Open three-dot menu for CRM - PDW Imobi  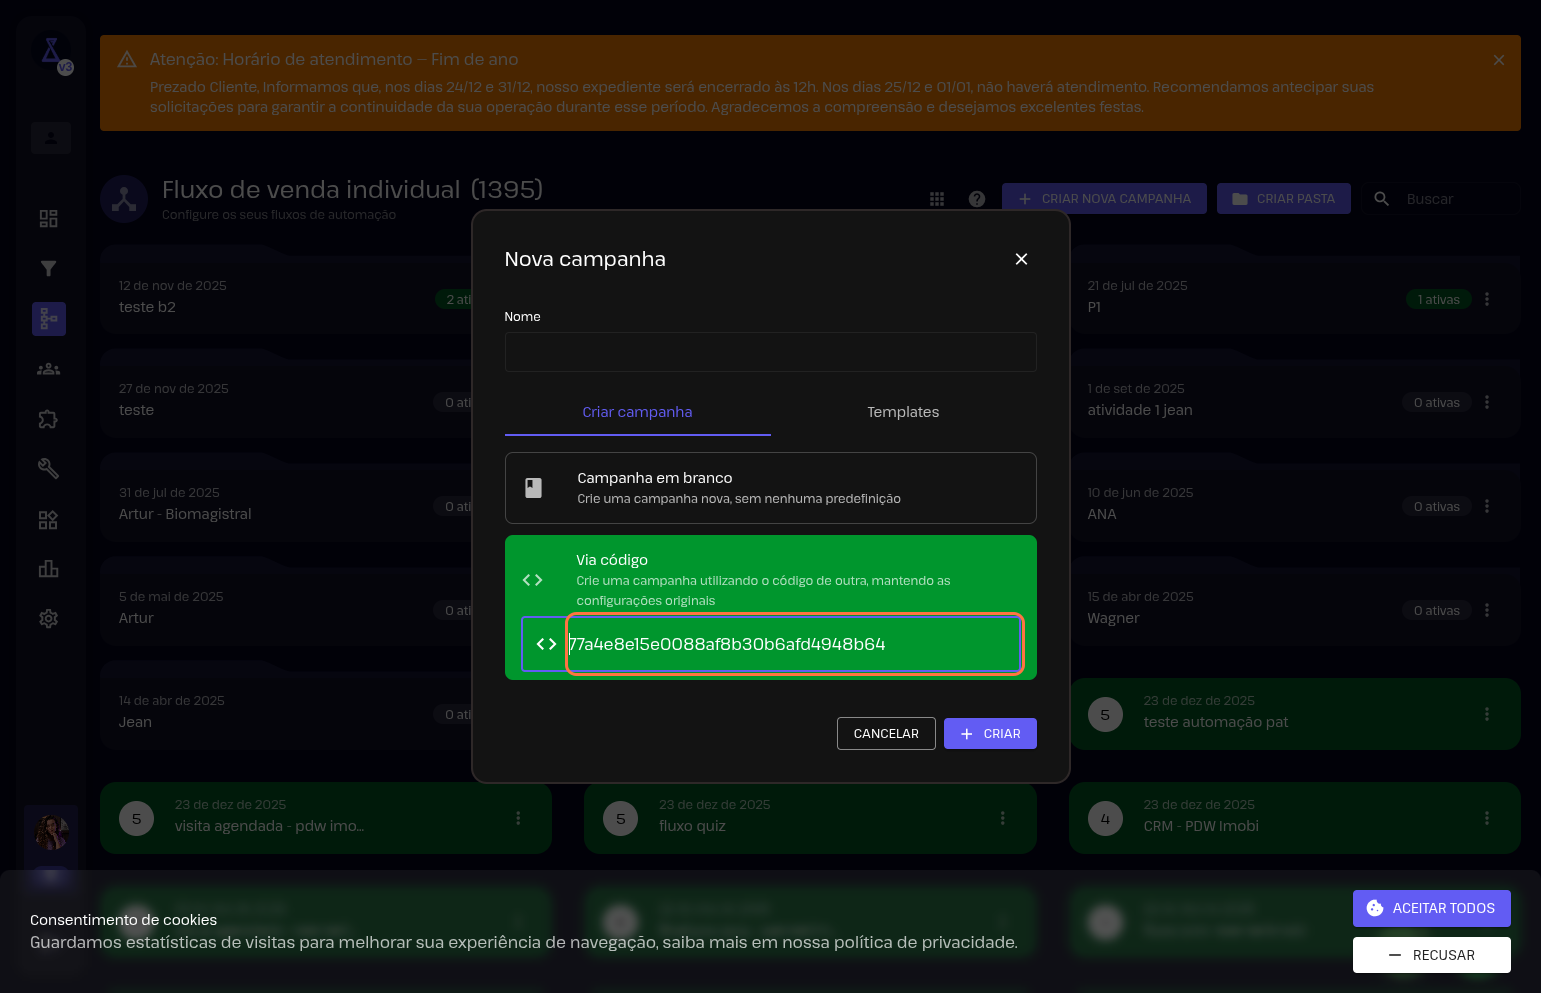1487,818
